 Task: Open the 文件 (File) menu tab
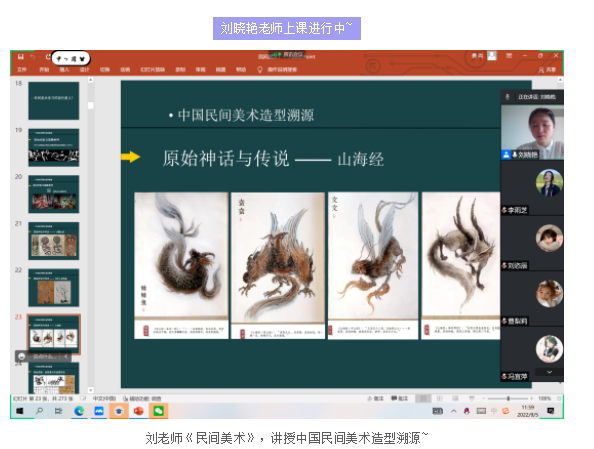click(22, 69)
